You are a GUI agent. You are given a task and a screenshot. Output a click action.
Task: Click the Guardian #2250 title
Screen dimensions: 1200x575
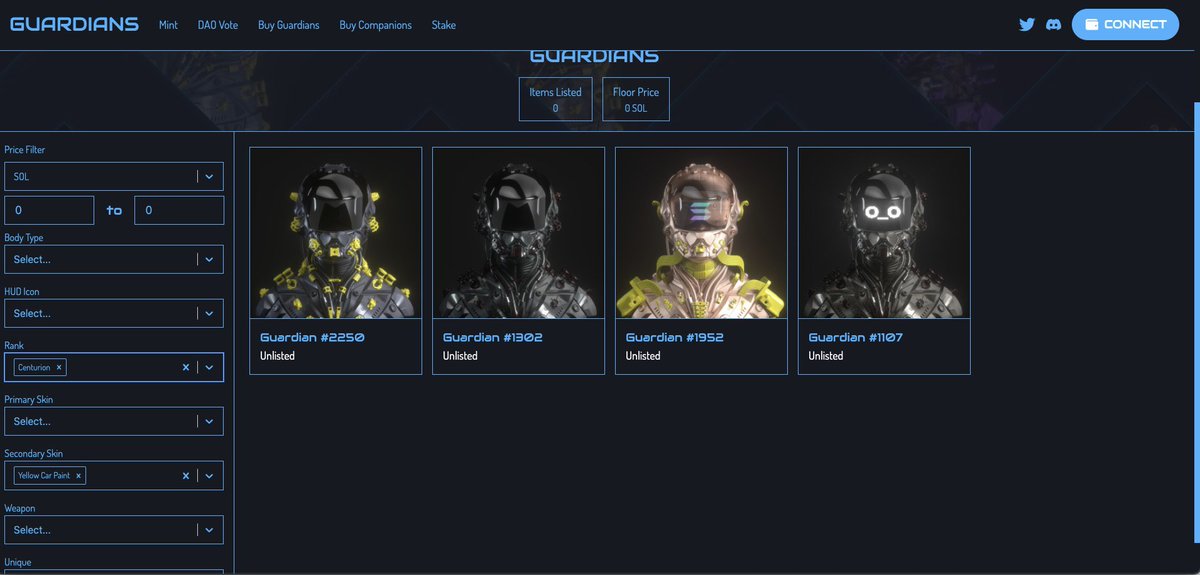coord(312,337)
